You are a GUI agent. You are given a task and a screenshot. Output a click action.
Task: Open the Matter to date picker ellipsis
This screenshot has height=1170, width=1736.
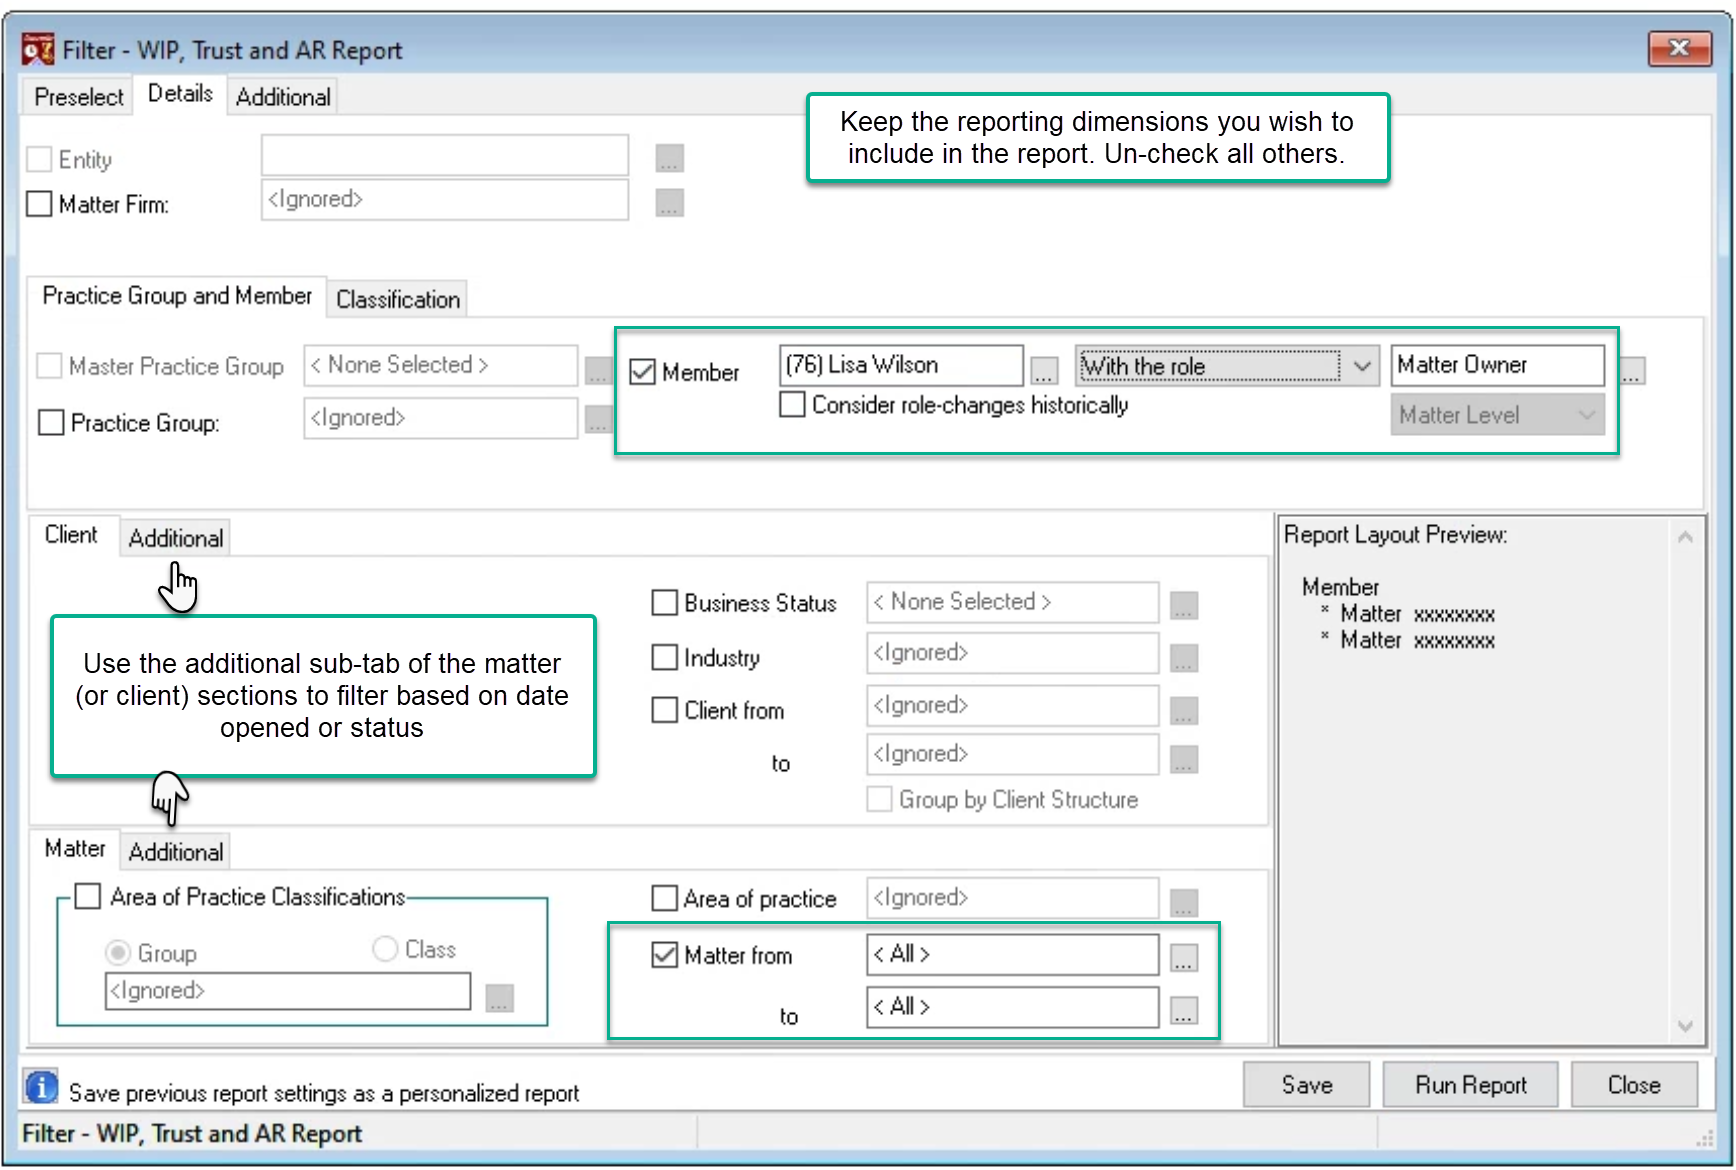click(1184, 1010)
